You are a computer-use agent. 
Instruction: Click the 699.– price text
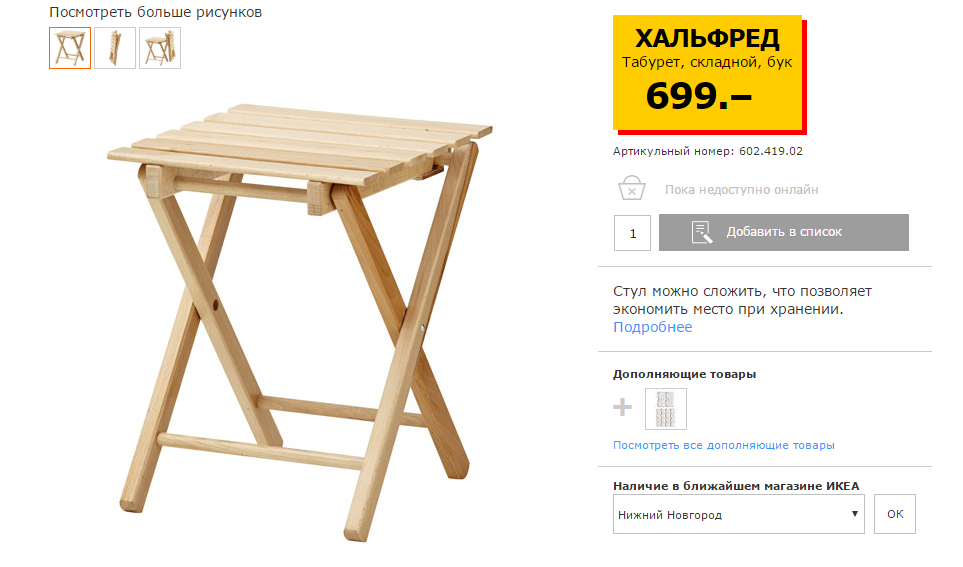[x=698, y=96]
